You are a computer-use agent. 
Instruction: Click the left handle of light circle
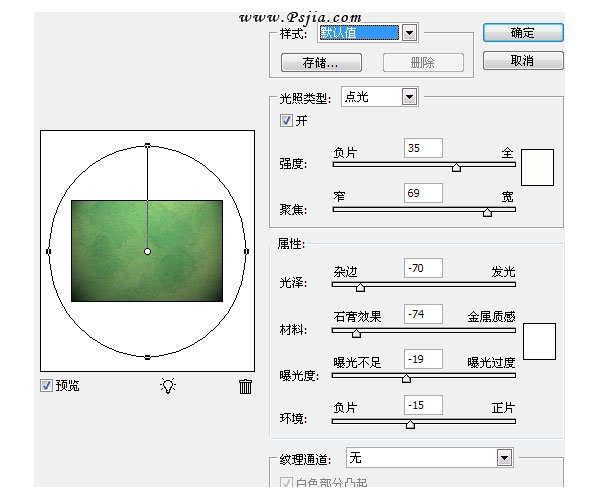pyautogui.click(x=49, y=251)
